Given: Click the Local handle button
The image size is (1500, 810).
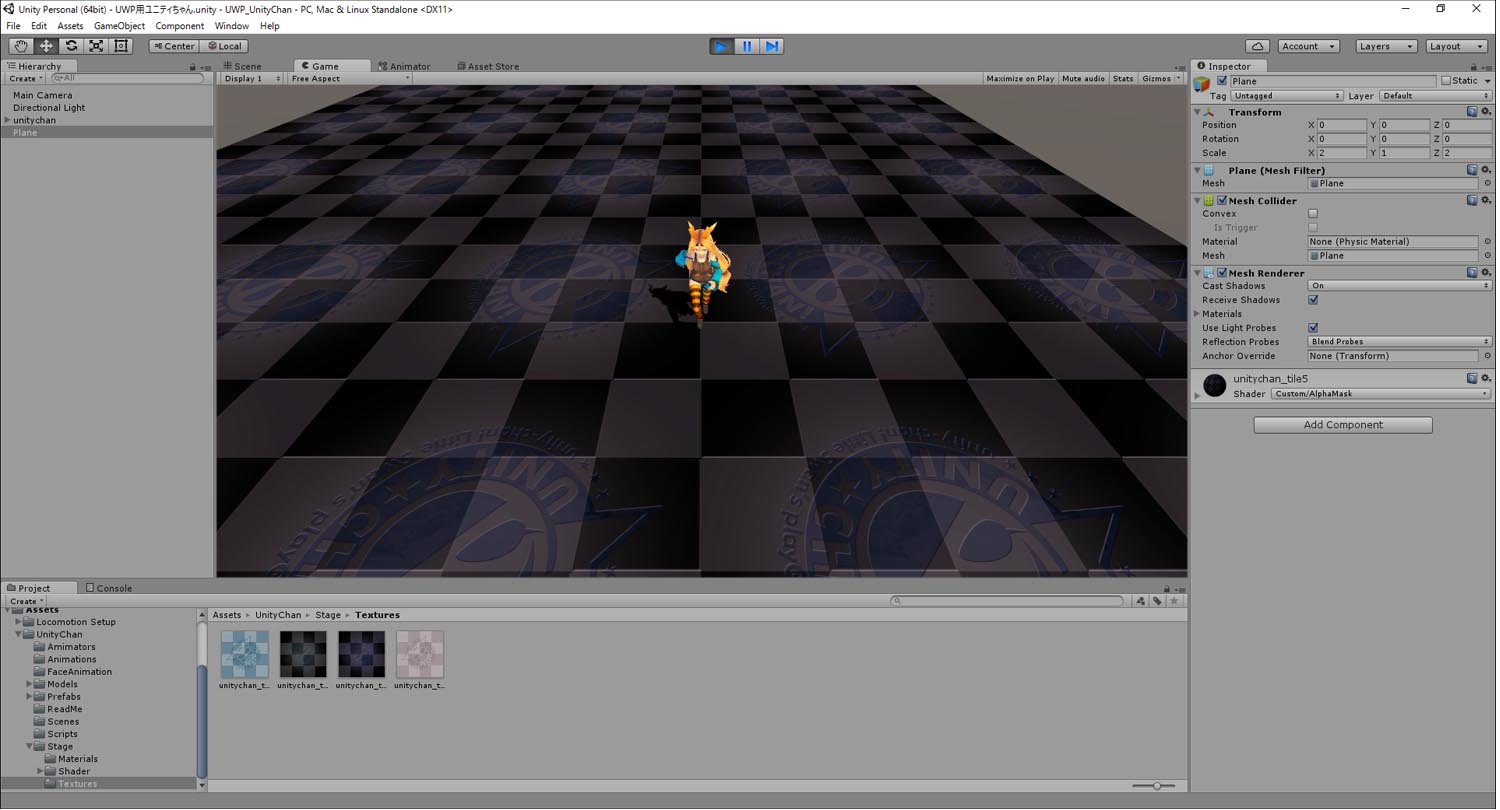Looking at the screenshot, I should click(x=224, y=46).
